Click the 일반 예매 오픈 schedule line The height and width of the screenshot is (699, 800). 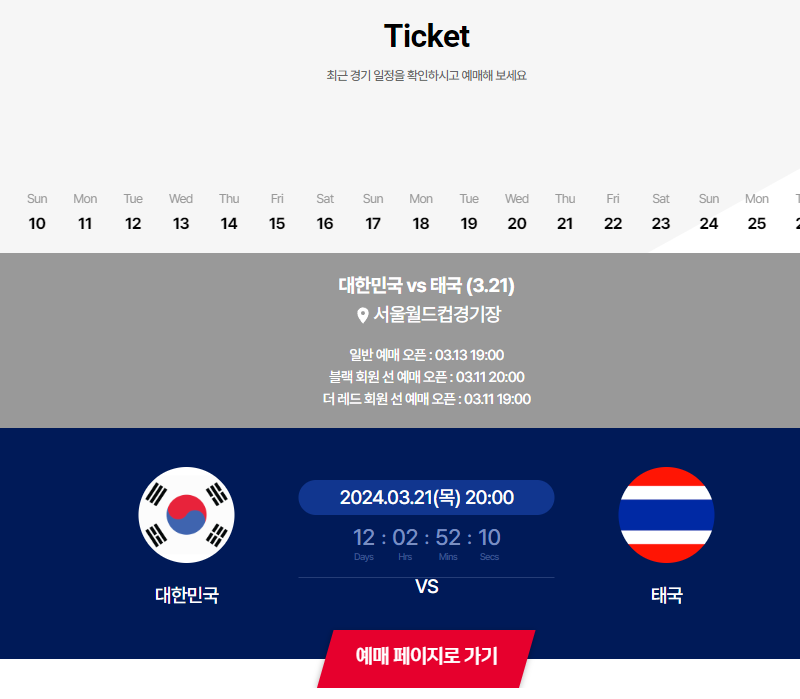pyautogui.click(x=426, y=356)
